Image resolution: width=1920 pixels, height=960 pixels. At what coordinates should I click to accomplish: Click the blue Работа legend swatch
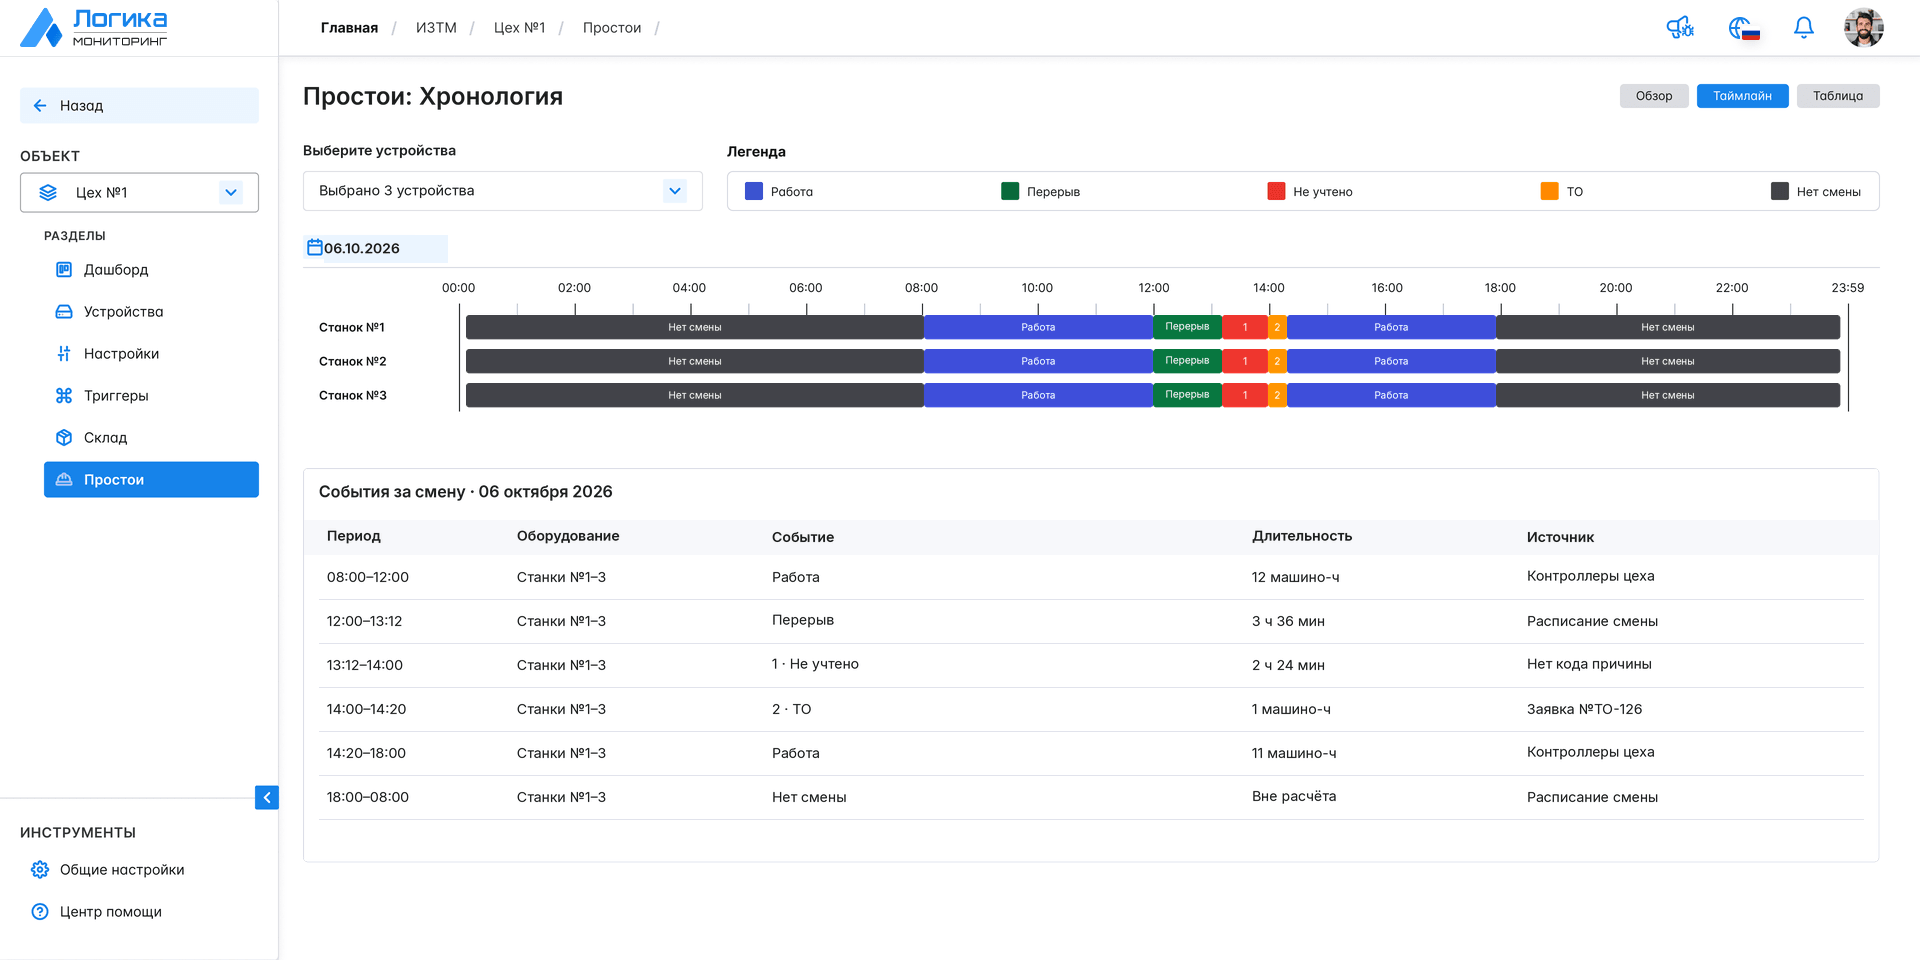(x=754, y=191)
